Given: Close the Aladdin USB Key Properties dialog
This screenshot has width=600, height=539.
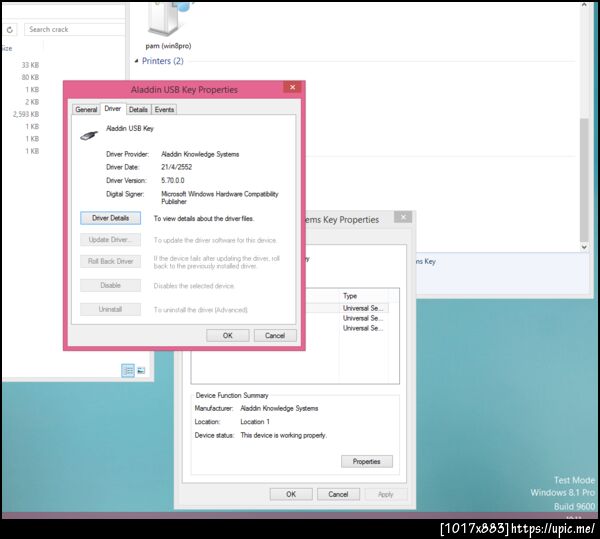Looking at the screenshot, I should [292, 87].
